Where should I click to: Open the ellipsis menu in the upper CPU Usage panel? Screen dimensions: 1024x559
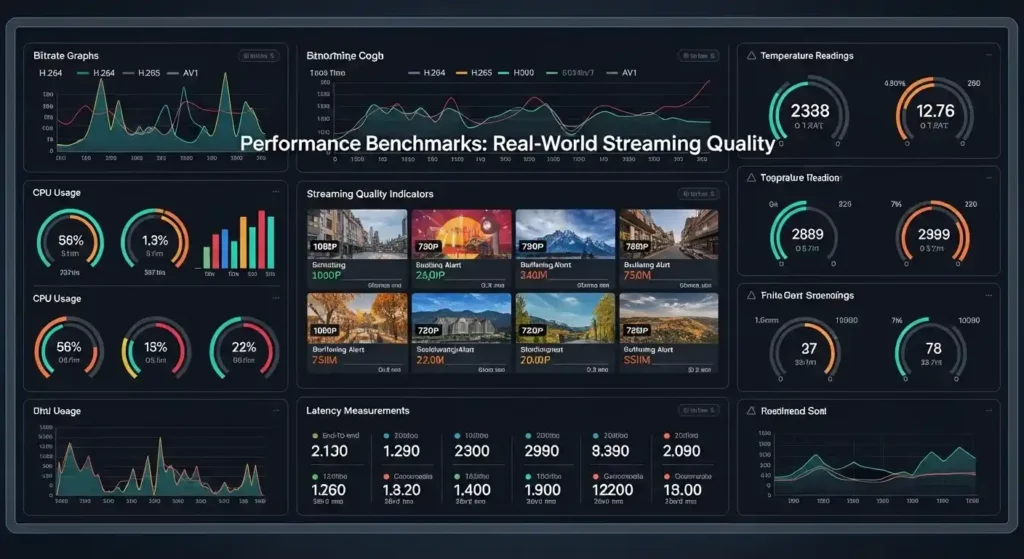coord(276,191)
